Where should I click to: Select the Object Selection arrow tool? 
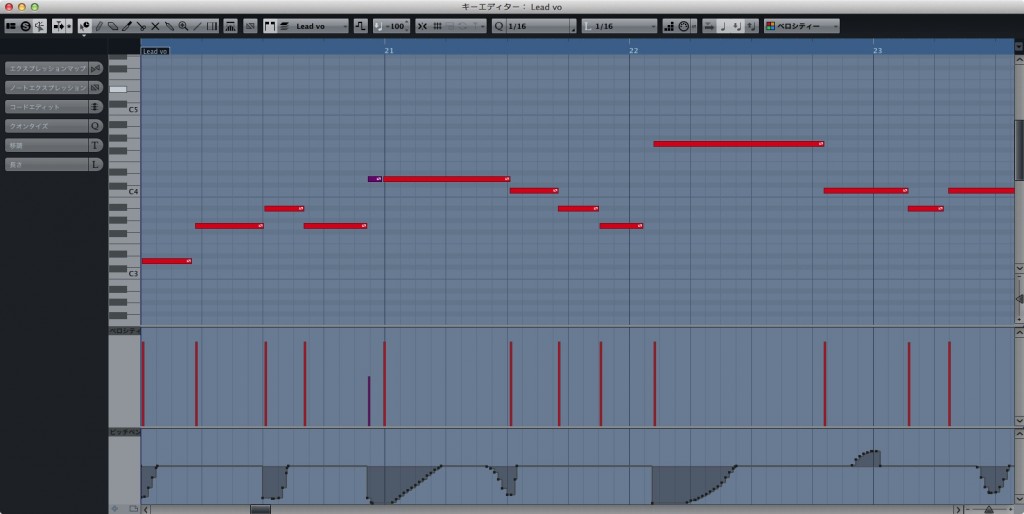click(85, 26)
